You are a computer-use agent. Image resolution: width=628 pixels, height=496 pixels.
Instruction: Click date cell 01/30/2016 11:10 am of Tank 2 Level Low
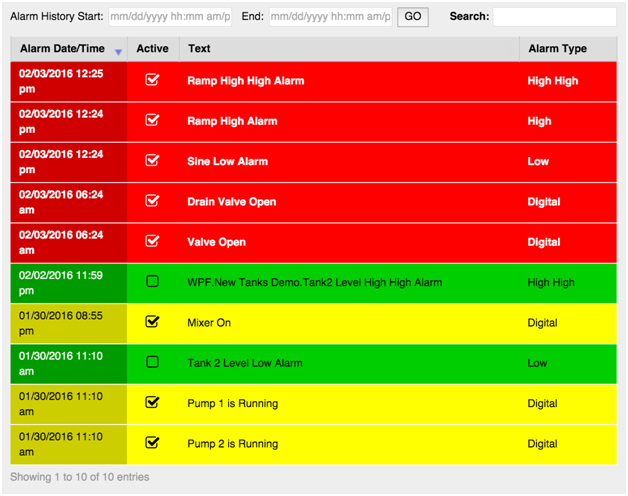pyautogui.click(x=69, y=363)
